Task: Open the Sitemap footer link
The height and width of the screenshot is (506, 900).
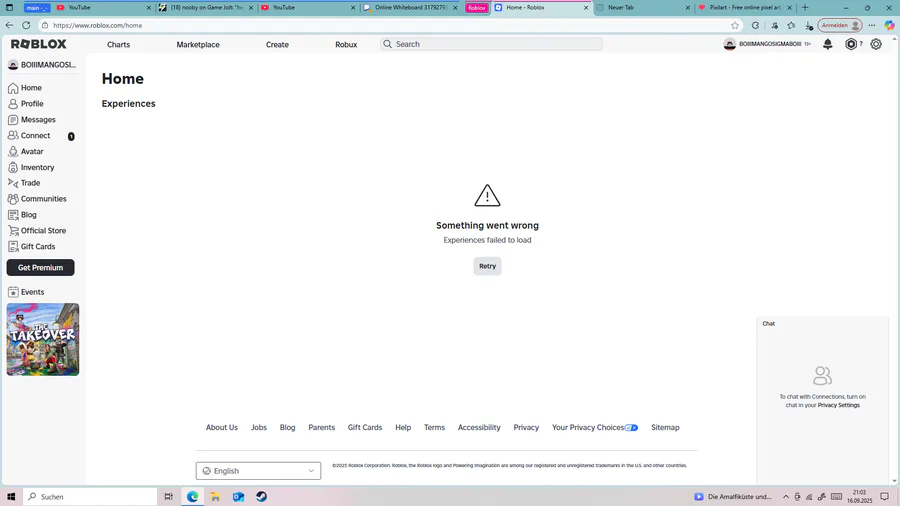Action: click(x=665, y=427)
